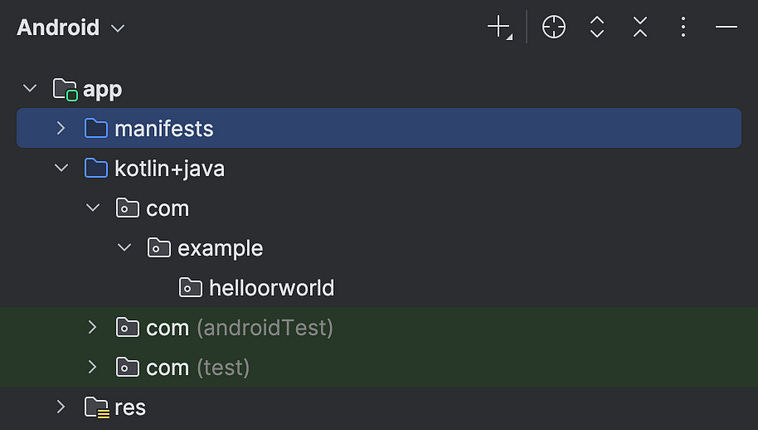Screen dimensions: 758x430
Task: Expand the com (androidTest) package
Action: coord(92,327)
